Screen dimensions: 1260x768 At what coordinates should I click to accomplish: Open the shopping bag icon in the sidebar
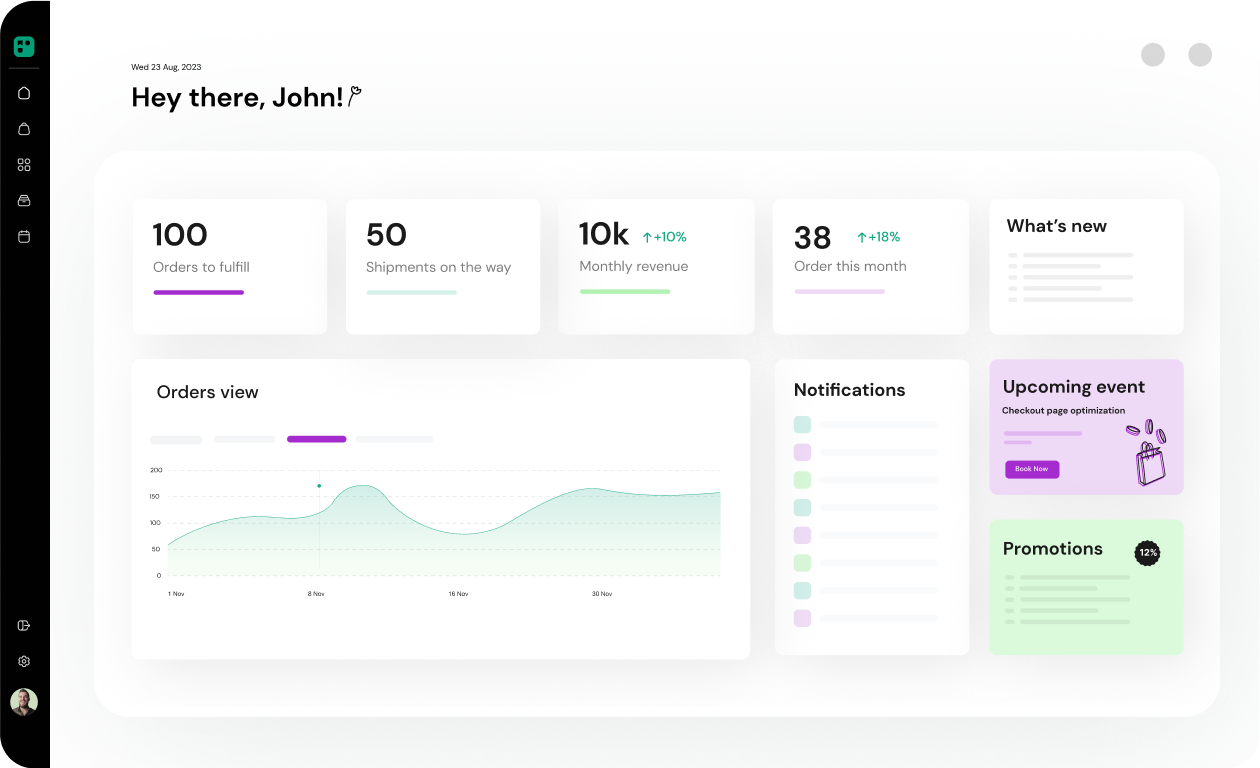tap(24, 129)
